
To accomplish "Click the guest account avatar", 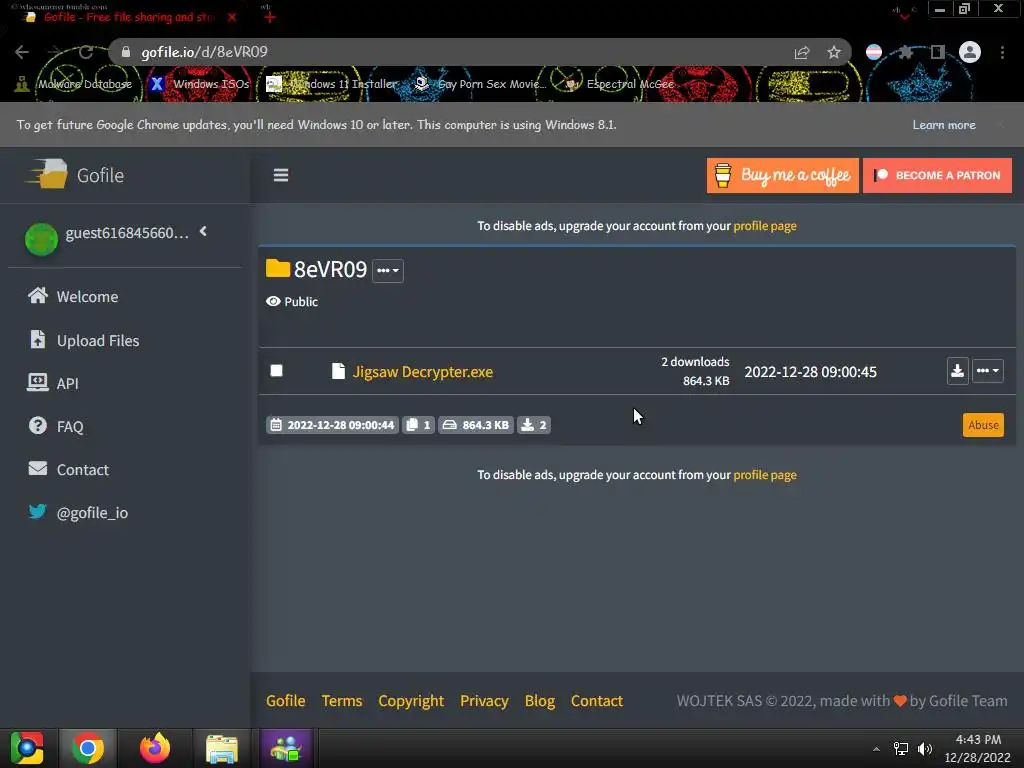I will point(41,239).
